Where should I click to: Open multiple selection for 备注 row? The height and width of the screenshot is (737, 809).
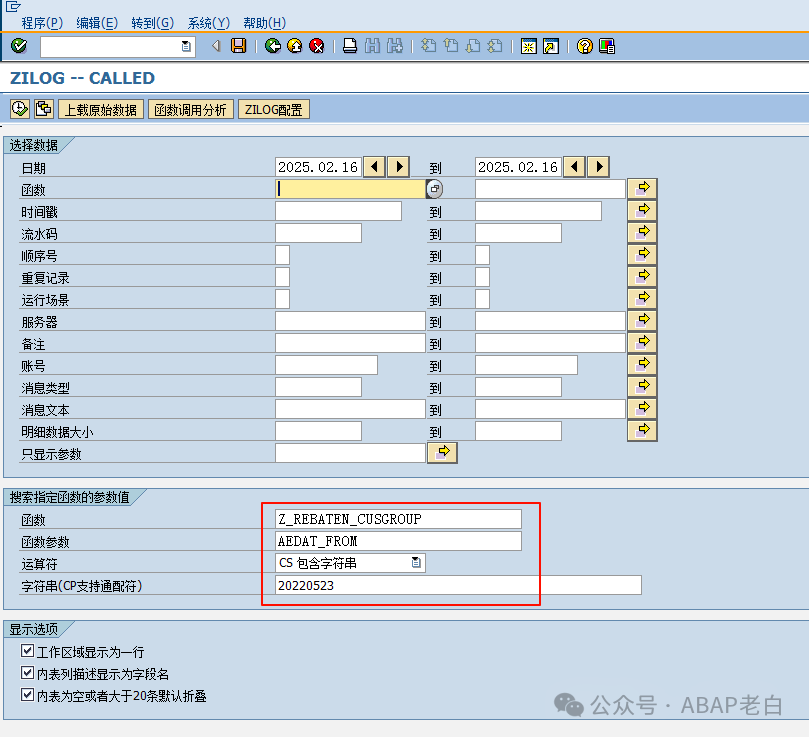[642, 343]
